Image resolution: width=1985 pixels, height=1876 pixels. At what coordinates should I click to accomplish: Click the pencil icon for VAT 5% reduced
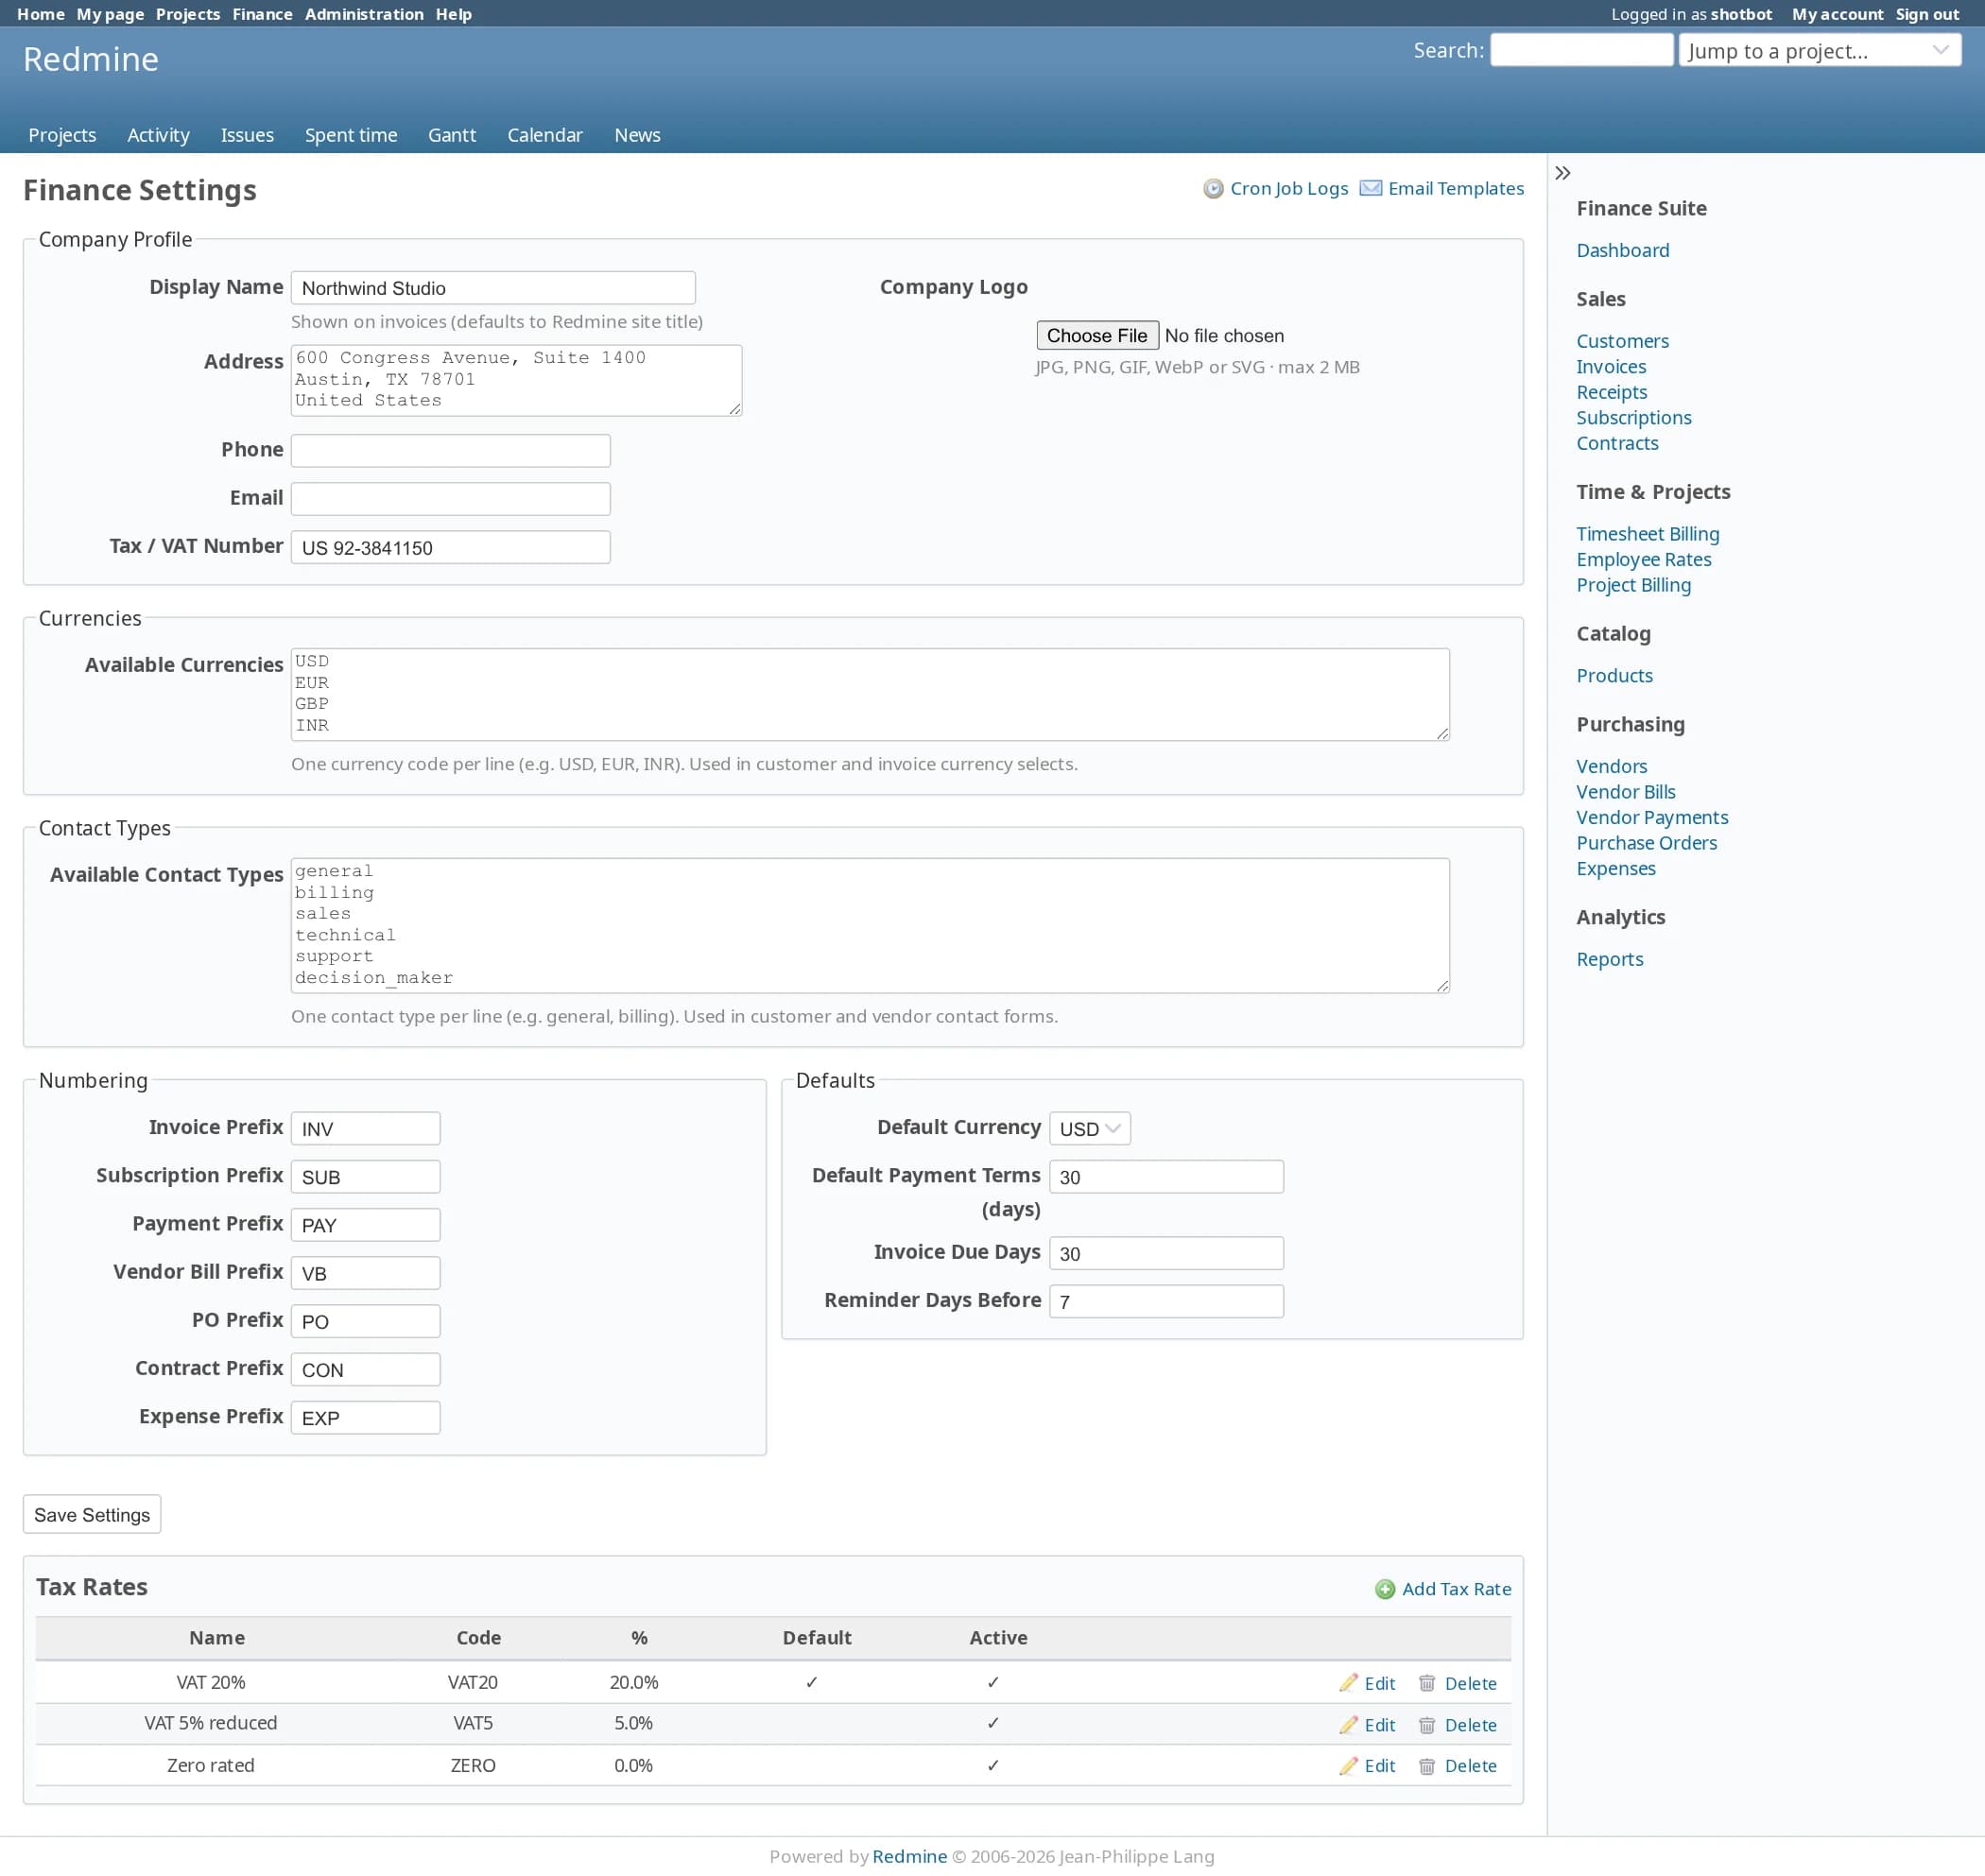(x=1349, y=1726)
